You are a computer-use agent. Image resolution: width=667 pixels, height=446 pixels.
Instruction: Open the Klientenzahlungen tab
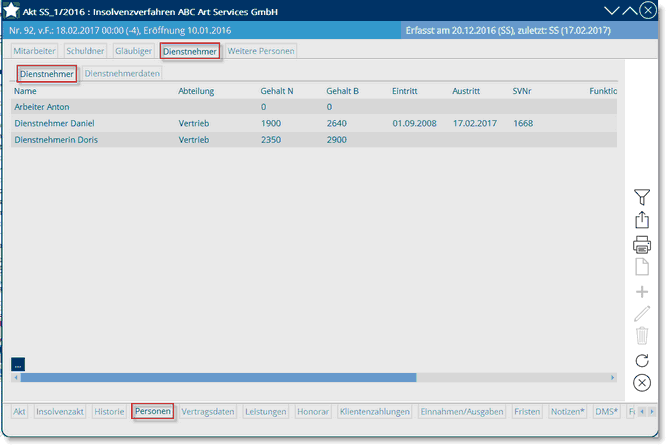[x=375, y=412]
